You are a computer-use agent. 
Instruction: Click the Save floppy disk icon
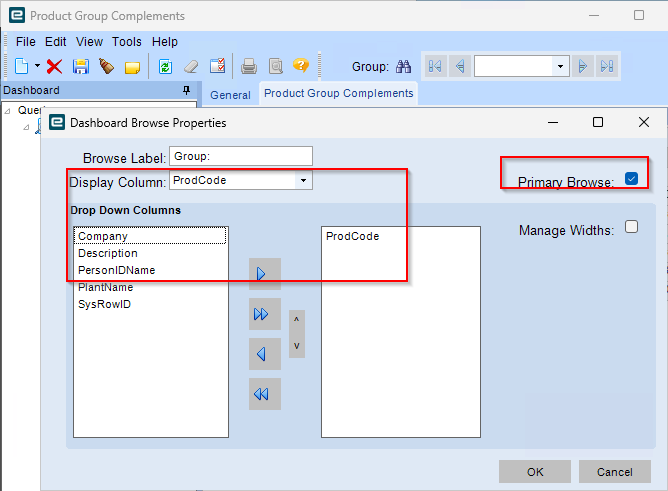[81, 66]
